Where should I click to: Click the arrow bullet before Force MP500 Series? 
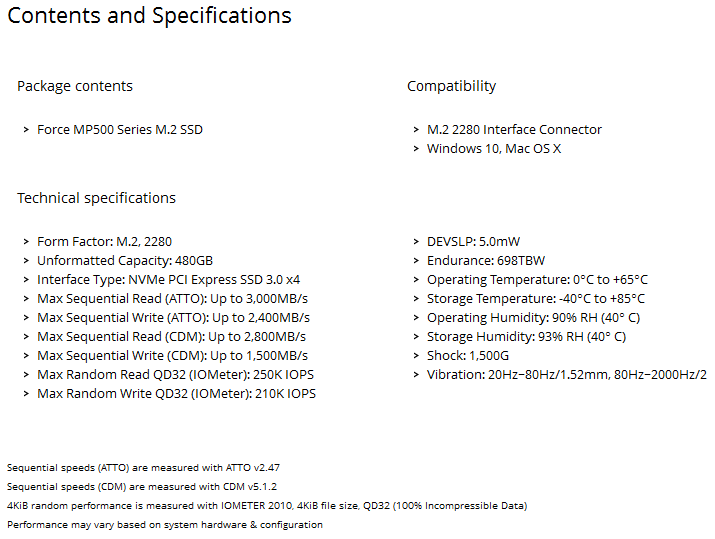click(x=26, y=130)
